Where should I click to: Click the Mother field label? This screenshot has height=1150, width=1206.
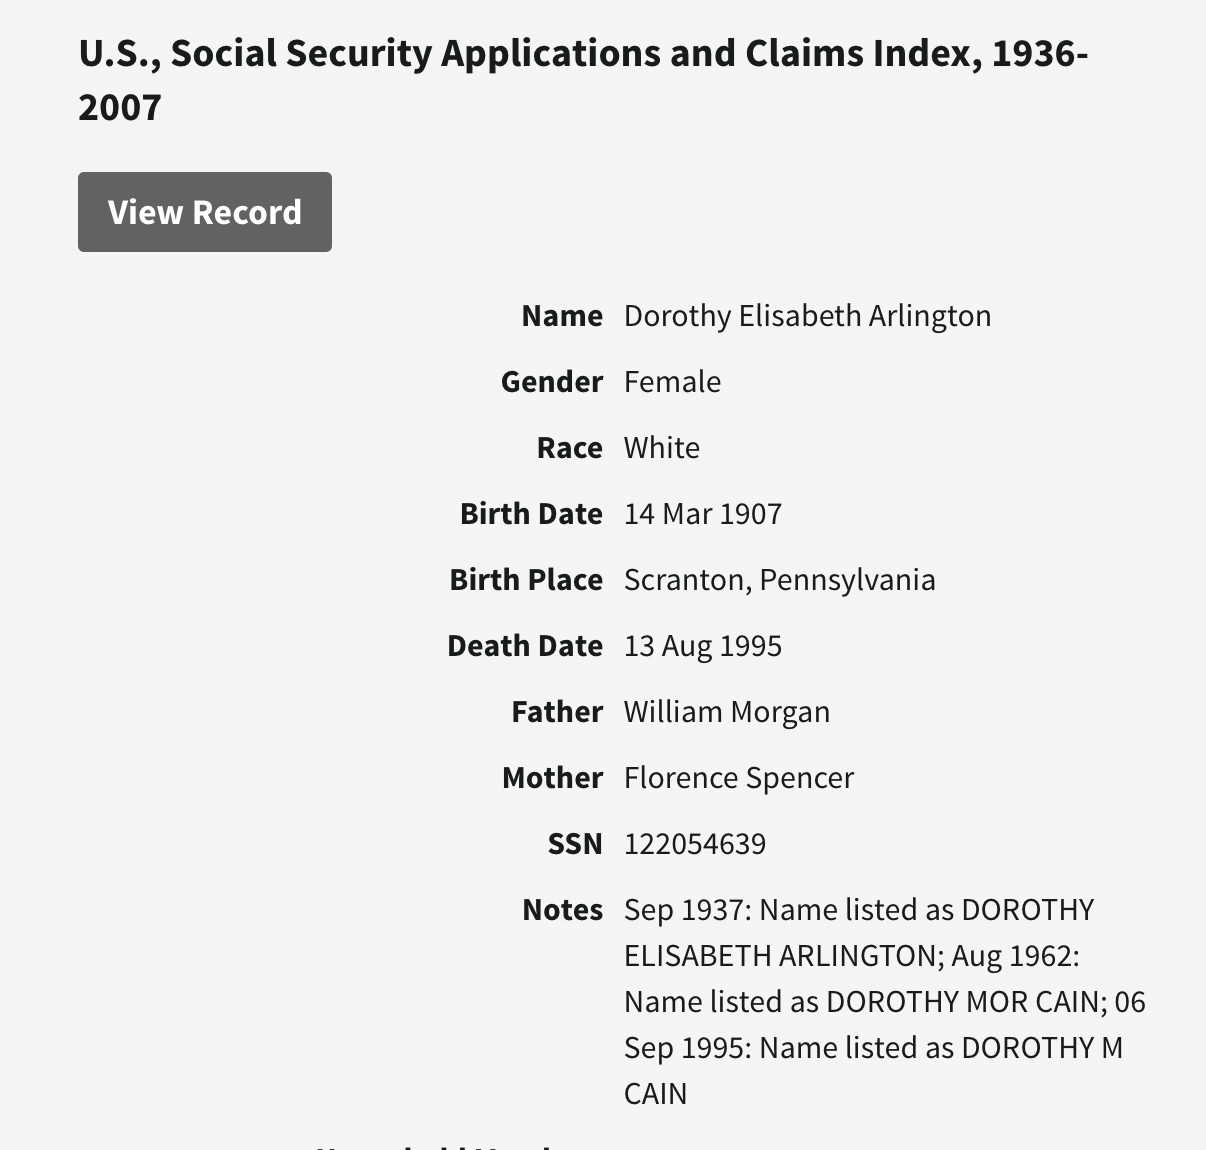click(552, 778)
